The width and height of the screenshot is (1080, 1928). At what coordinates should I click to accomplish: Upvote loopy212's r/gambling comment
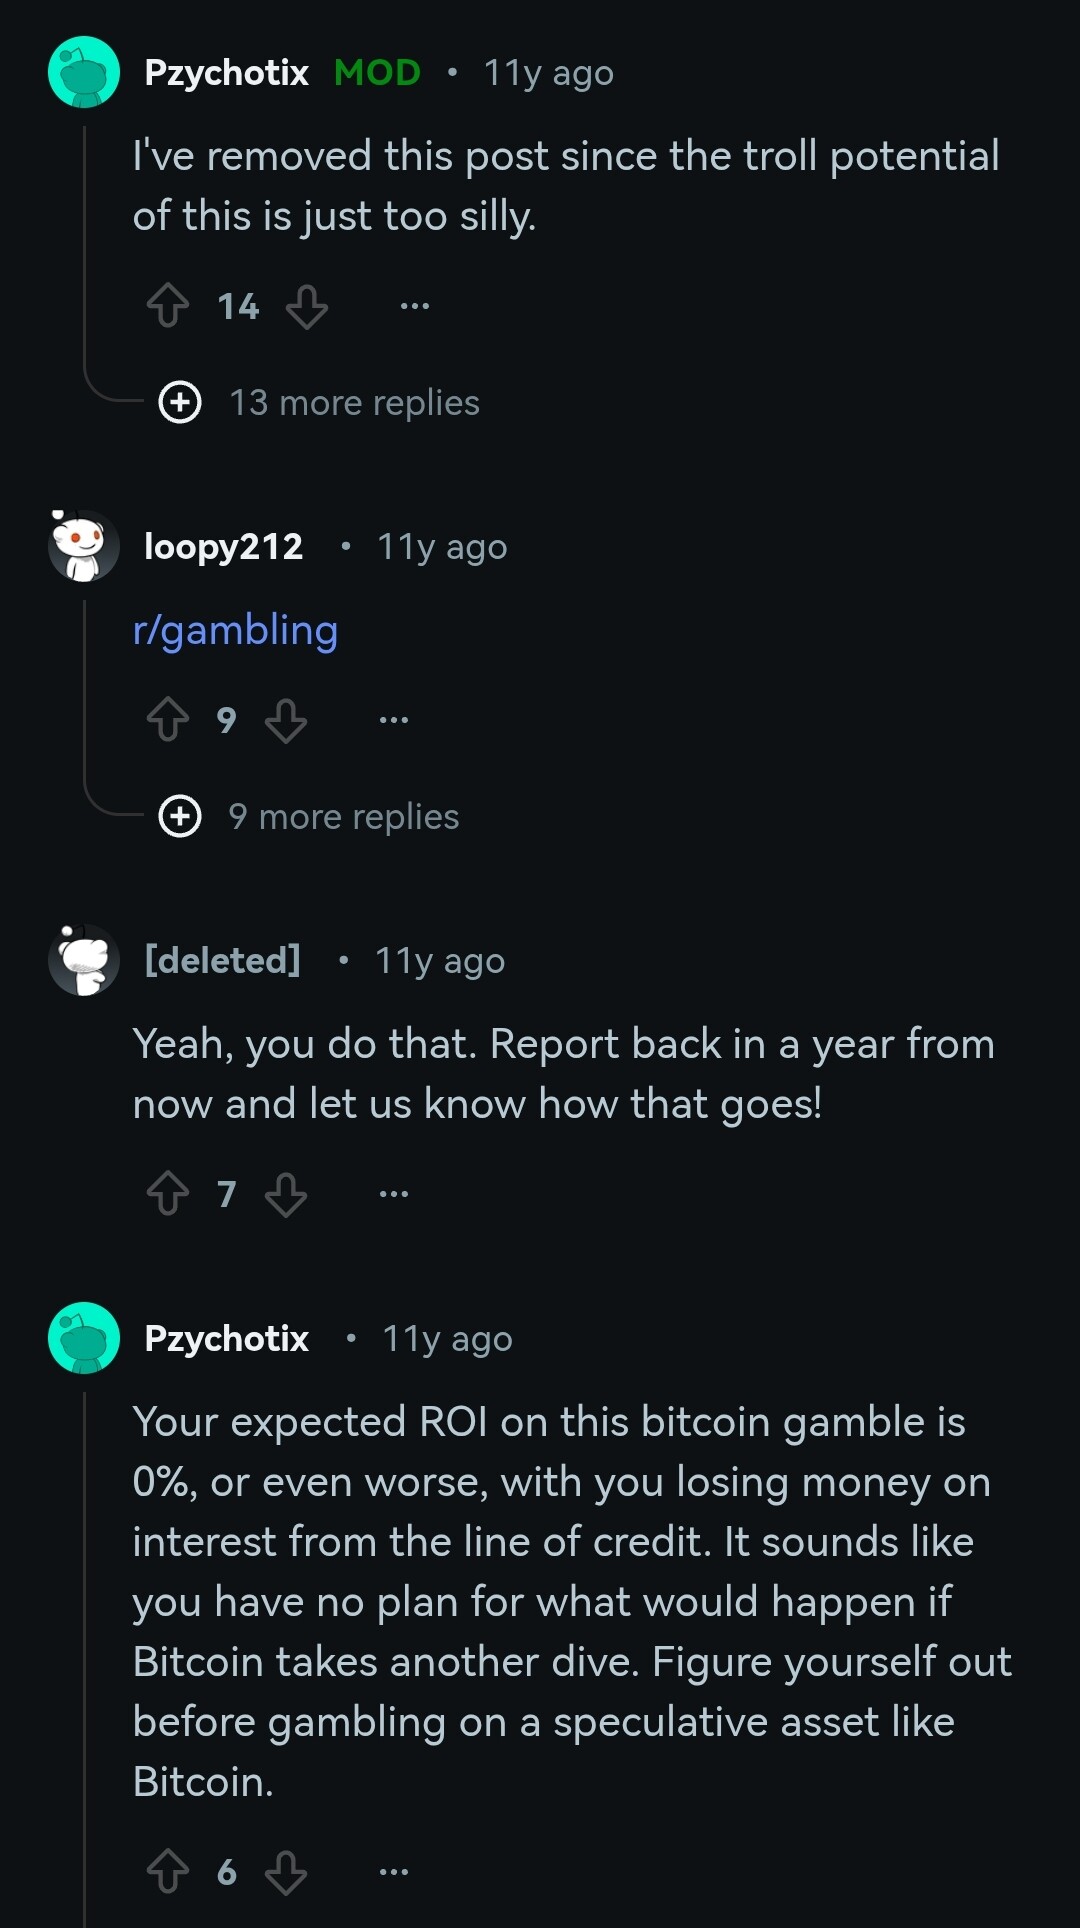pyautogui.click(x=168, y=720)
